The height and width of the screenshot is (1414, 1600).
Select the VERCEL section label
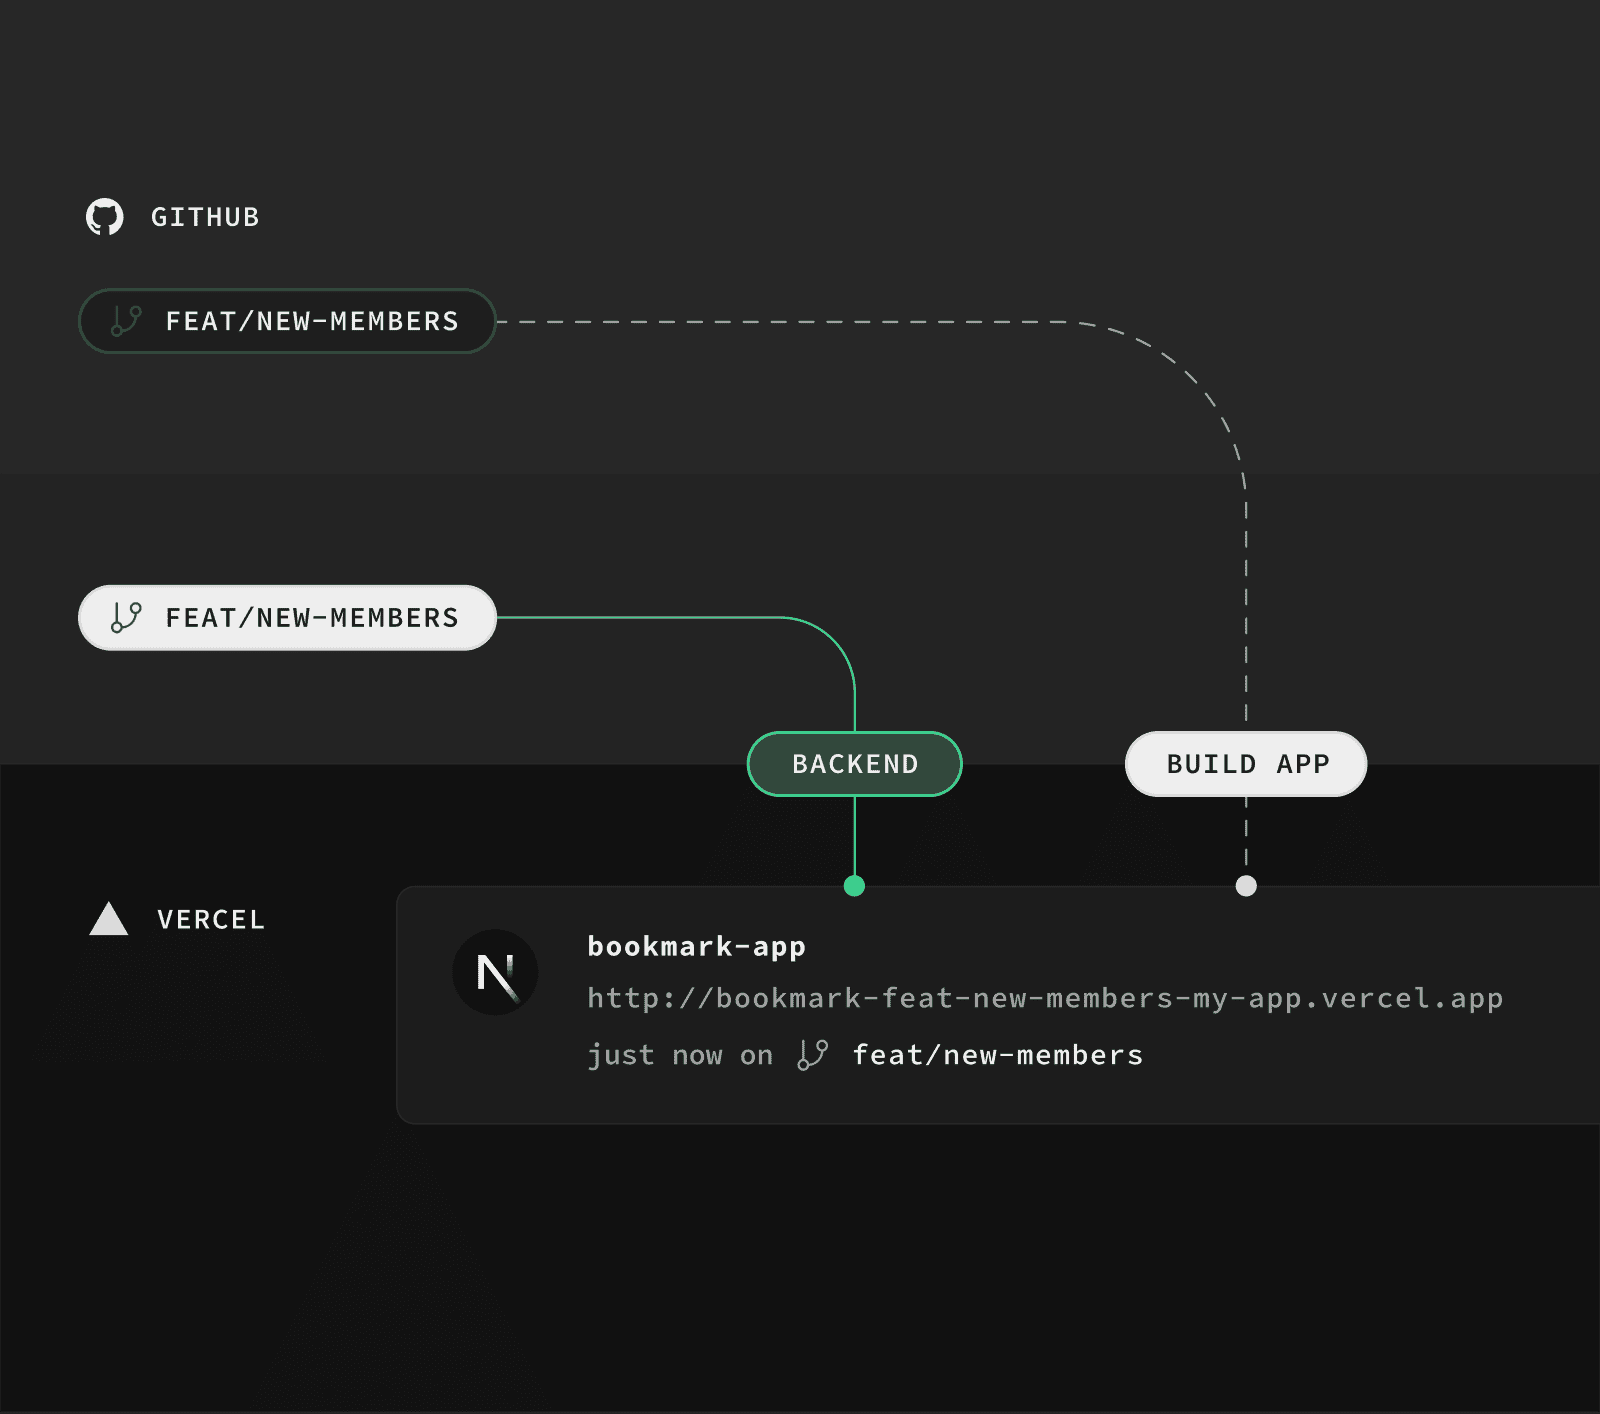209,919
